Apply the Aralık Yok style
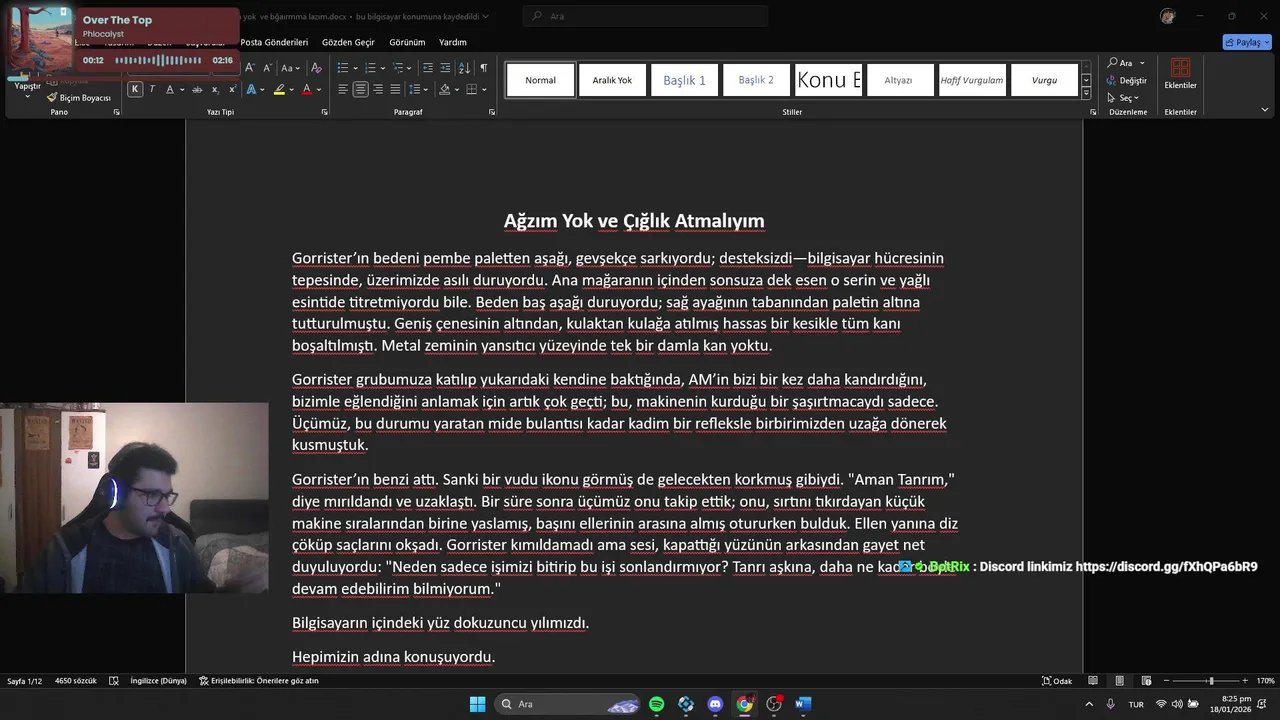1280x720 pixels. (612, 80)
